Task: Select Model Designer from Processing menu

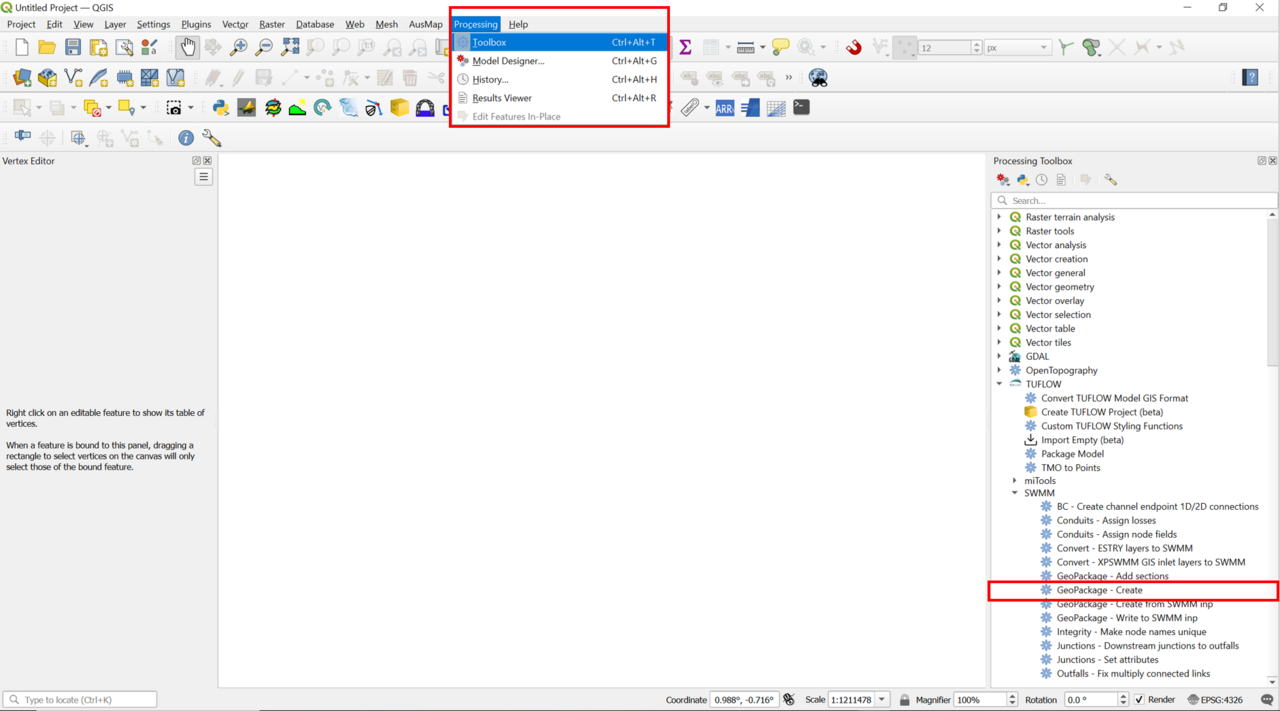Action: 508,61
